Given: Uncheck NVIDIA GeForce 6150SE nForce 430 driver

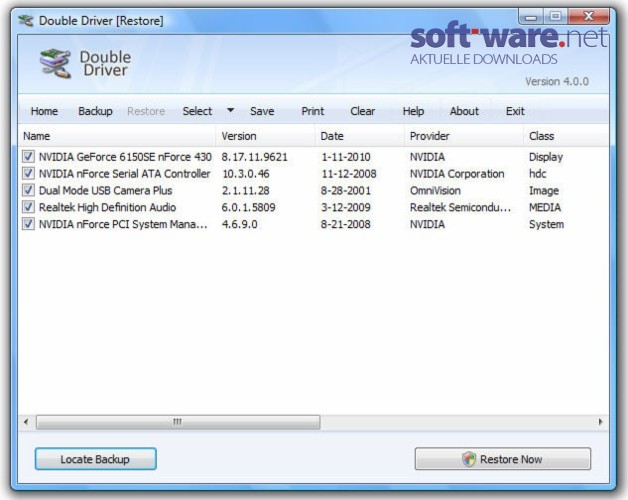Looking at the screenshot, I should click(x=28, y=156).
